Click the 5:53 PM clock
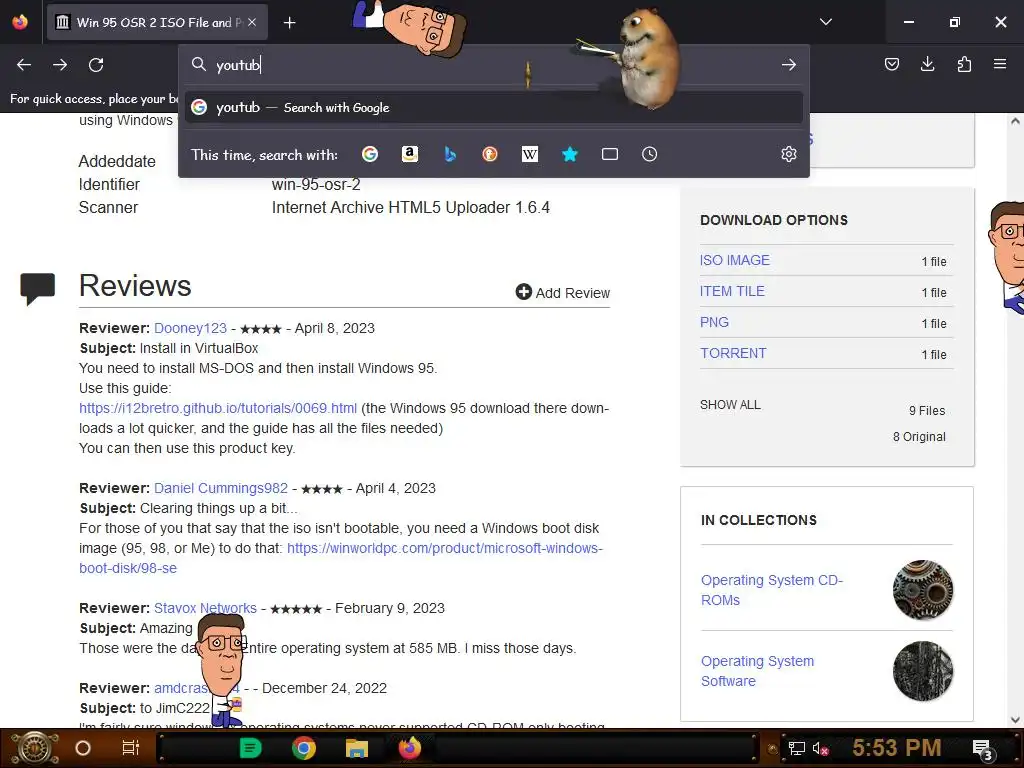 (897, 748)
